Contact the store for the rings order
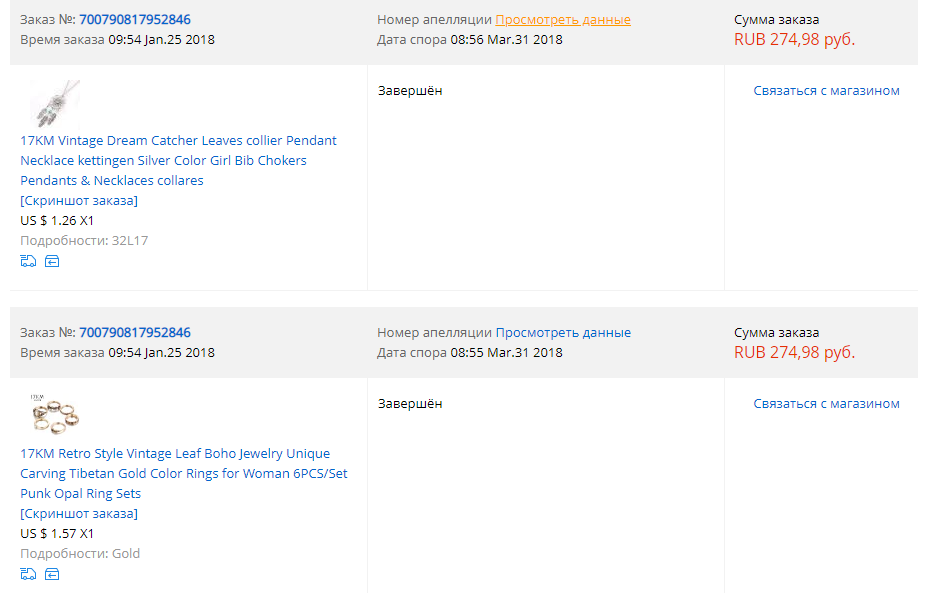 coord(826,403)
